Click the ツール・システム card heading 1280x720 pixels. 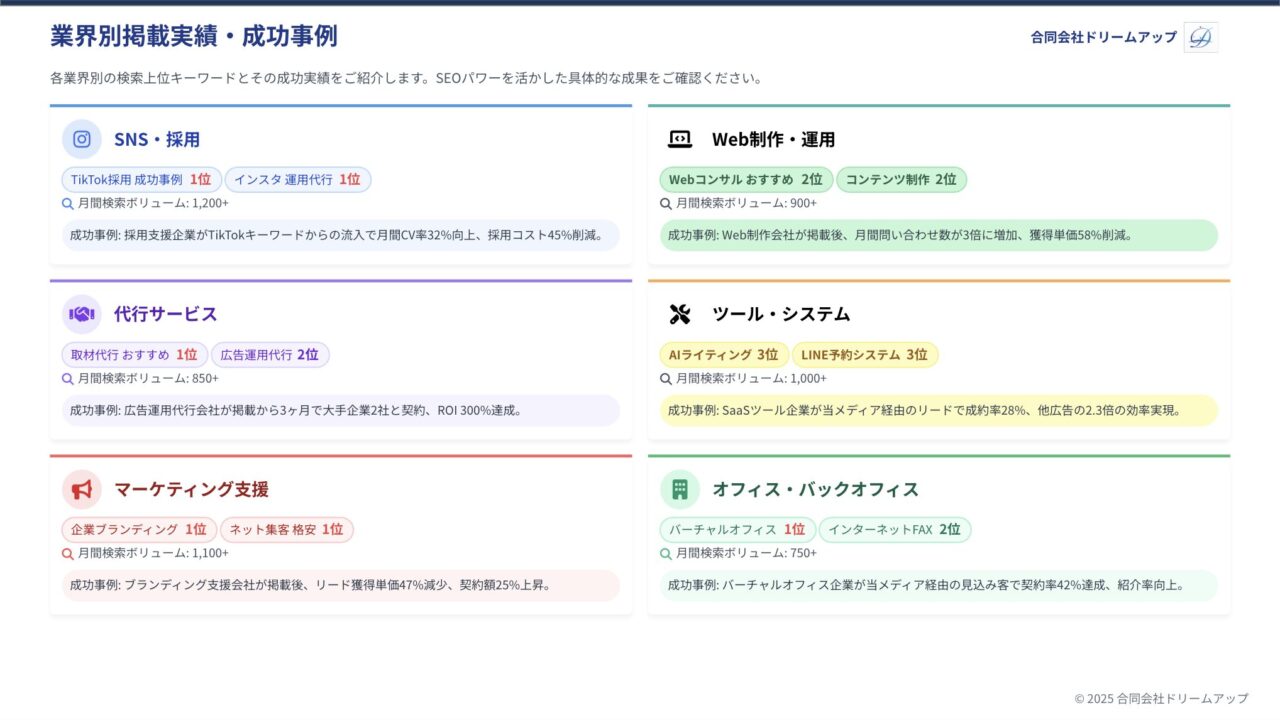point(781,314)
